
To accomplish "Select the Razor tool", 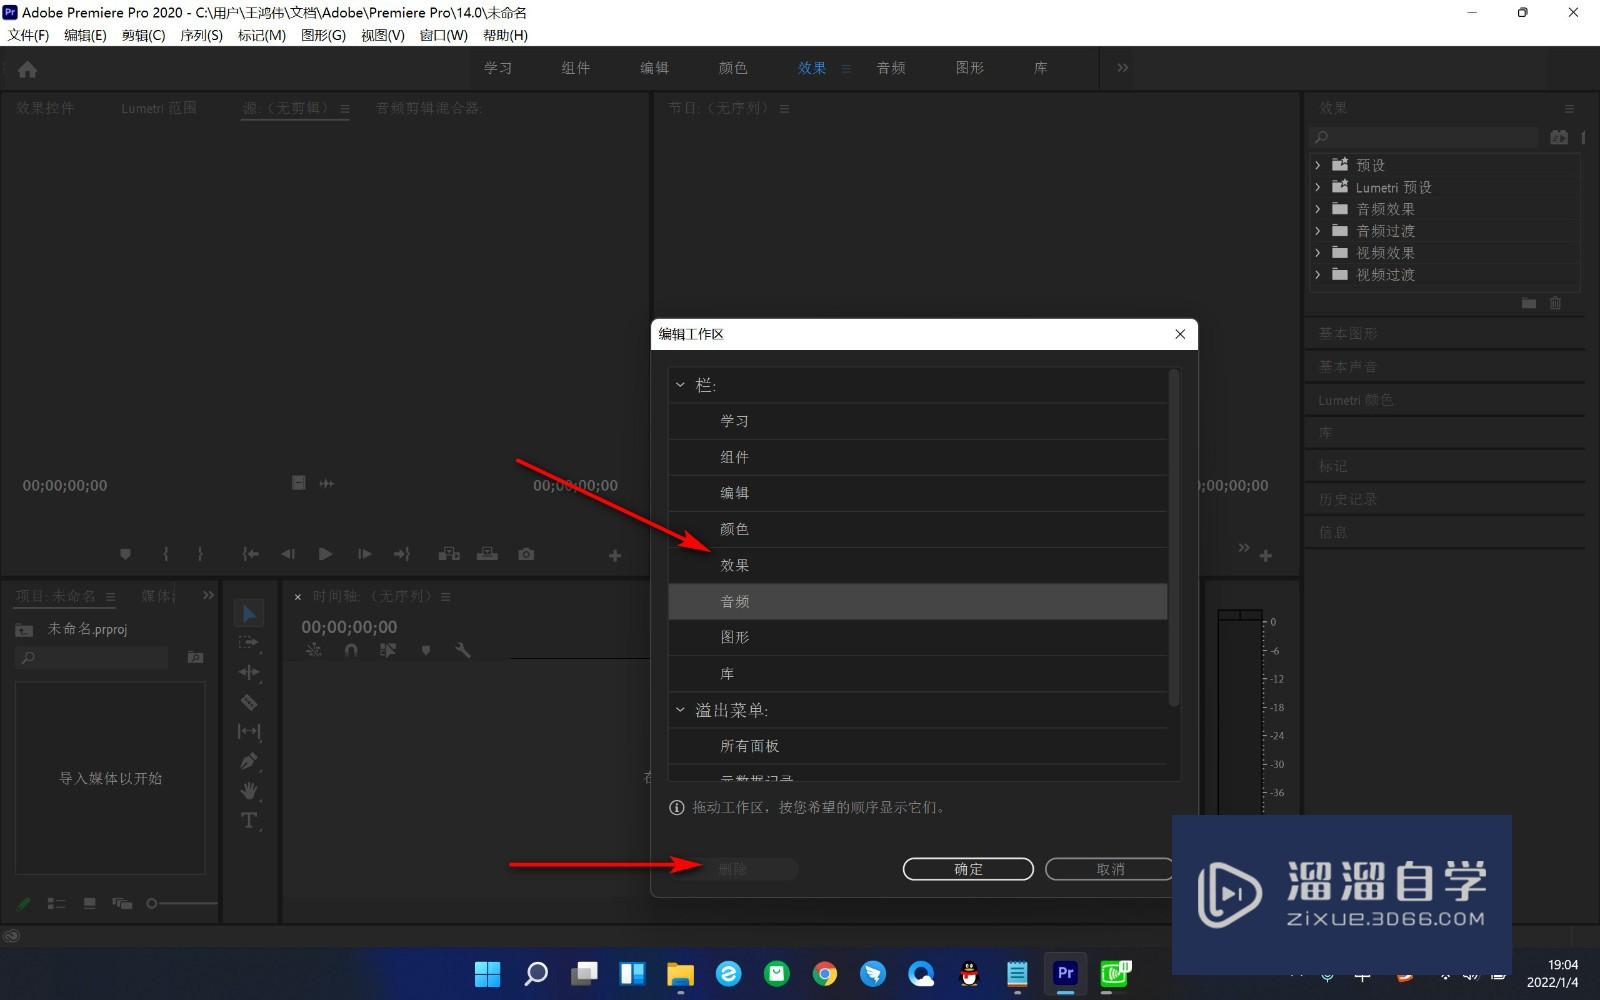I will 249,702.
